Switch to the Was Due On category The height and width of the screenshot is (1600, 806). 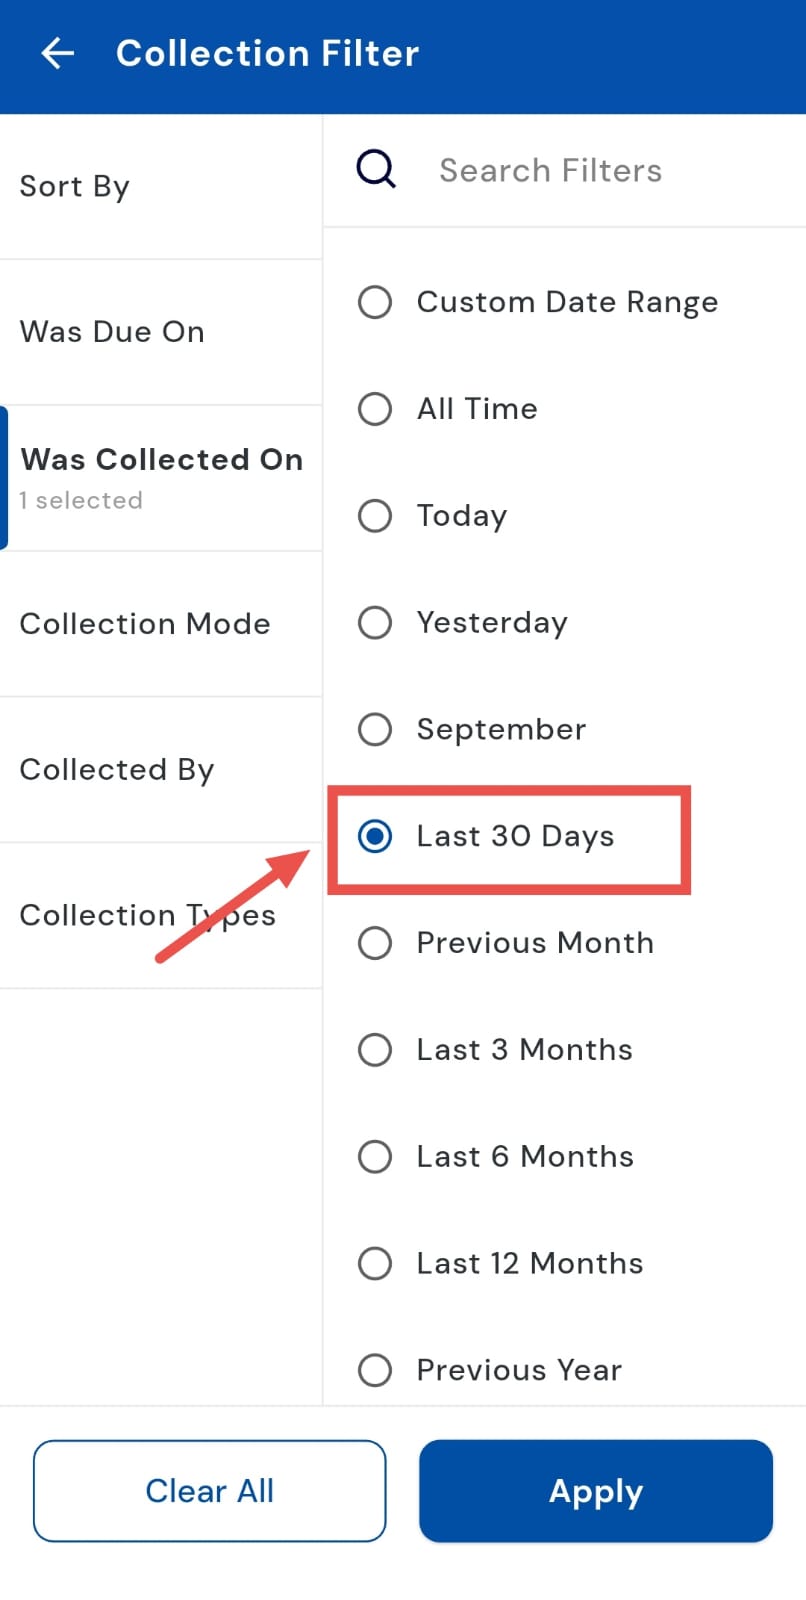pyautogui.click(x=160, y=332)
